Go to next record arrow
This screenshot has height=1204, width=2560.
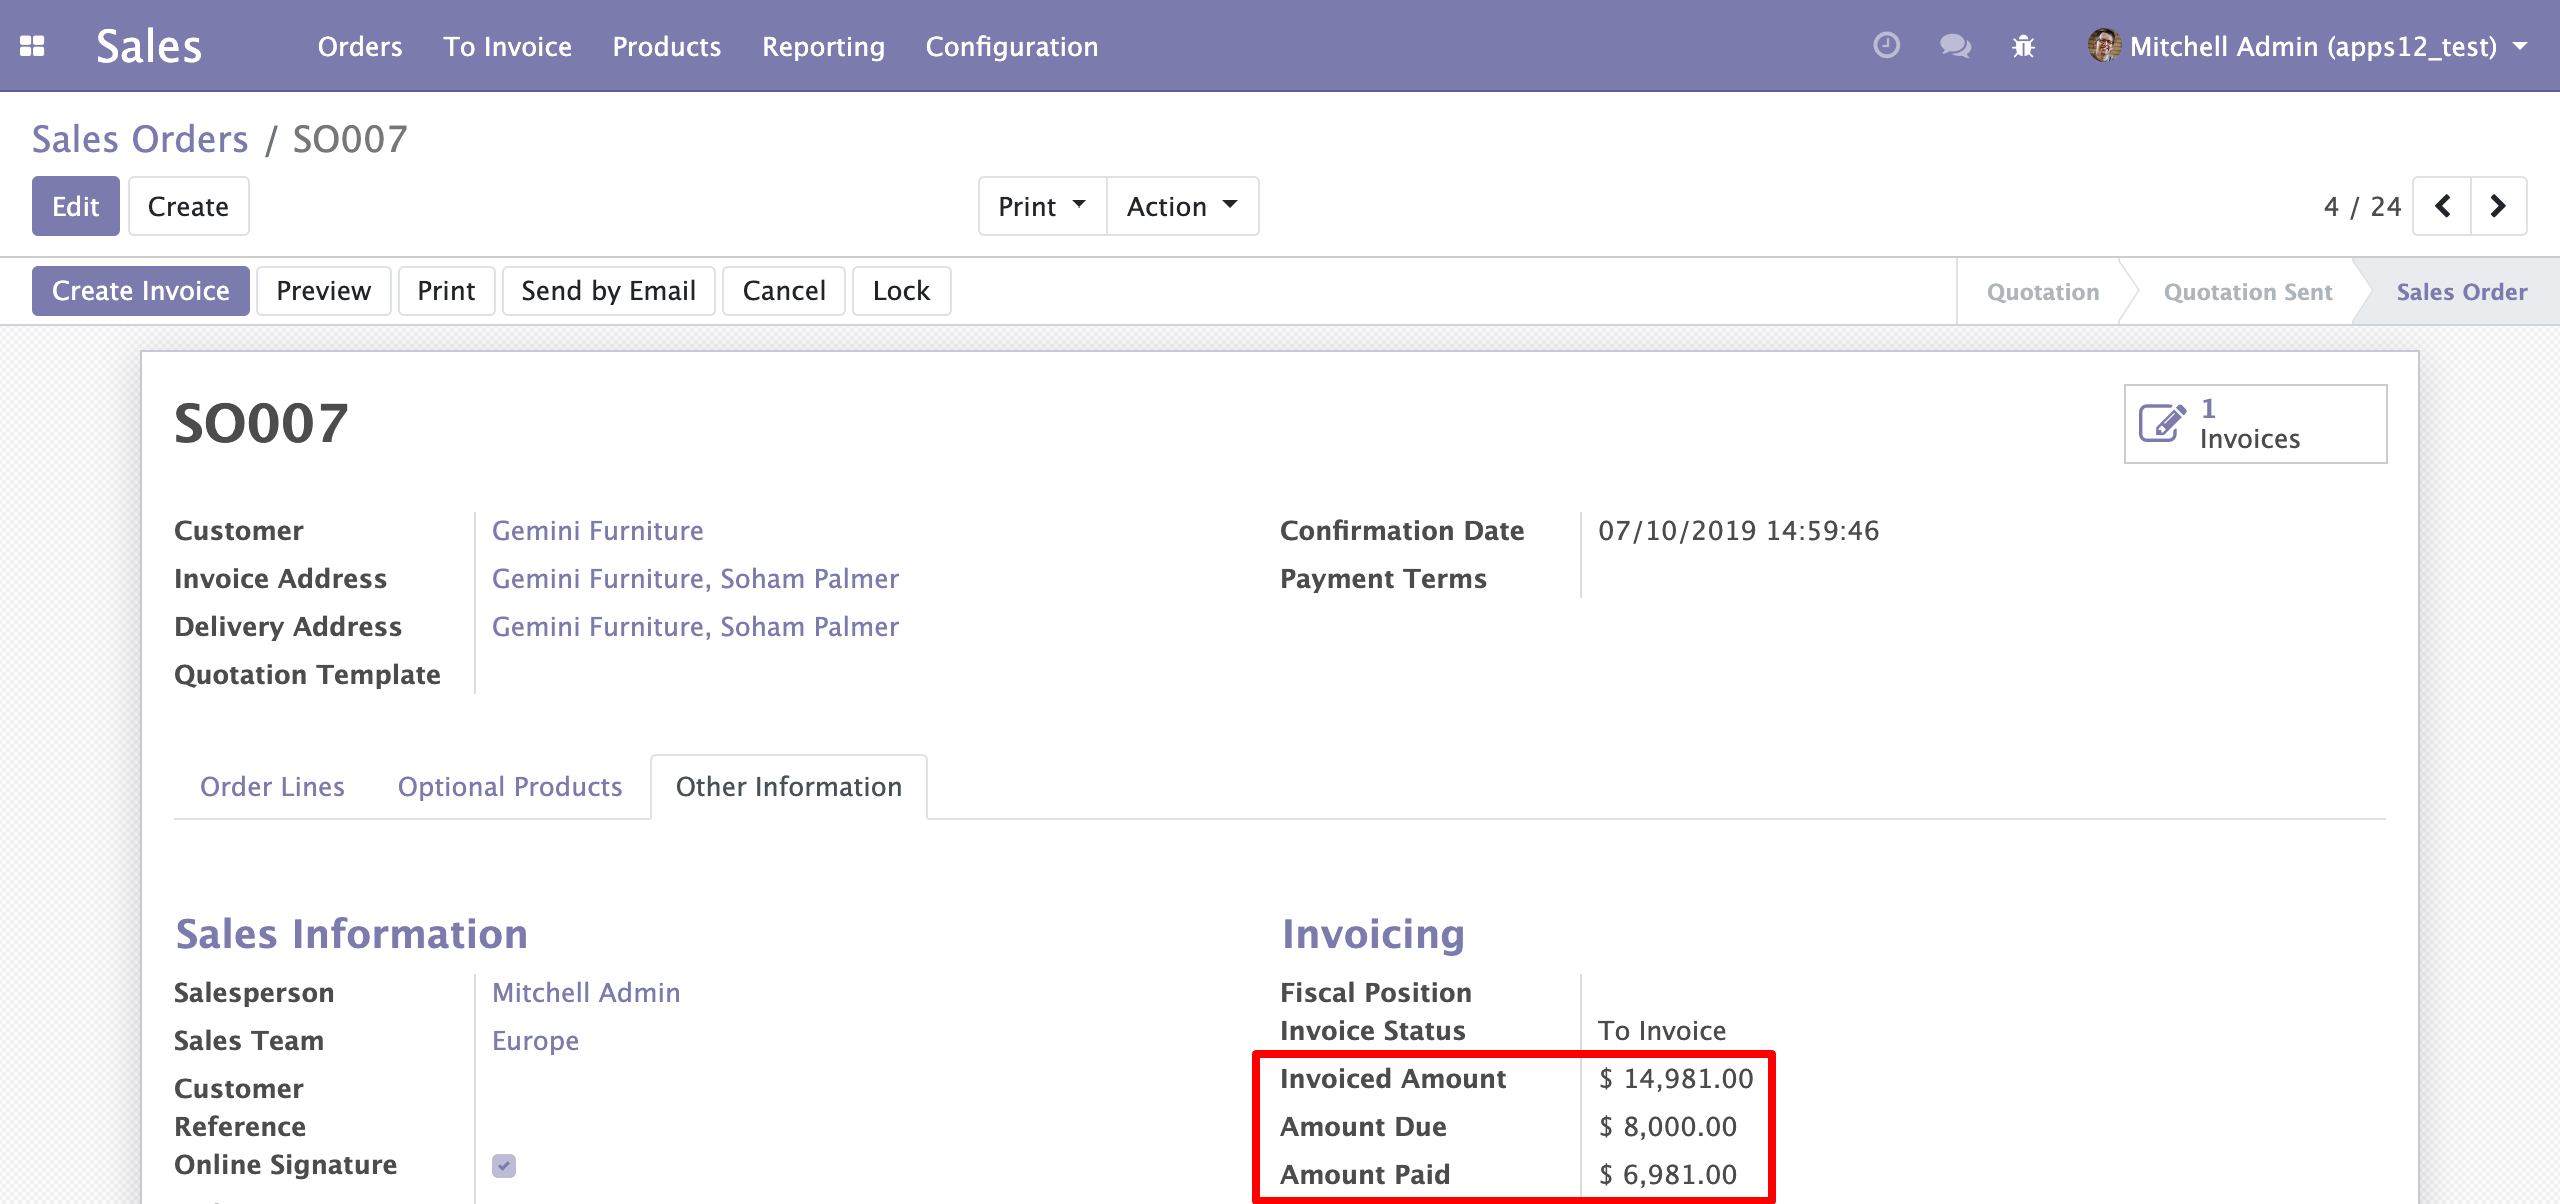tap(2498, 206)
